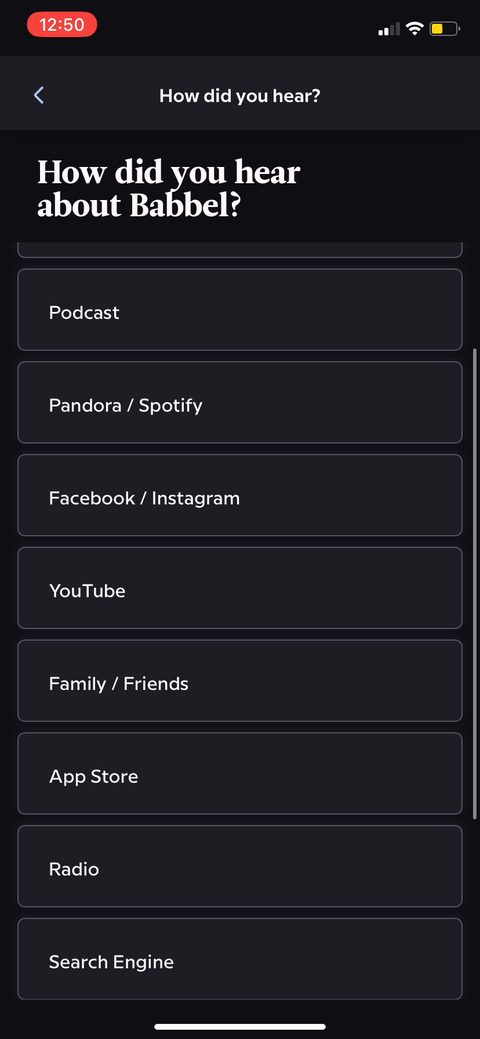
Task: Tap the 'How did you hear about Babbel?' heading
Action: 168,189
